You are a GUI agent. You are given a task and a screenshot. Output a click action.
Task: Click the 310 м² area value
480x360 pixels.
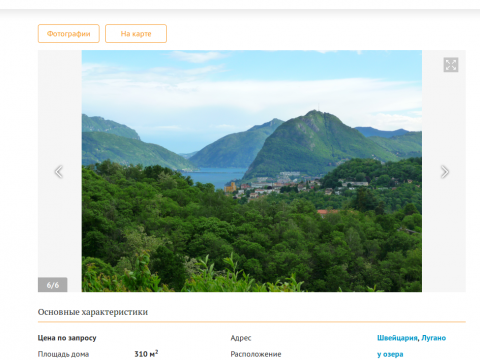(x=146, y=354)
